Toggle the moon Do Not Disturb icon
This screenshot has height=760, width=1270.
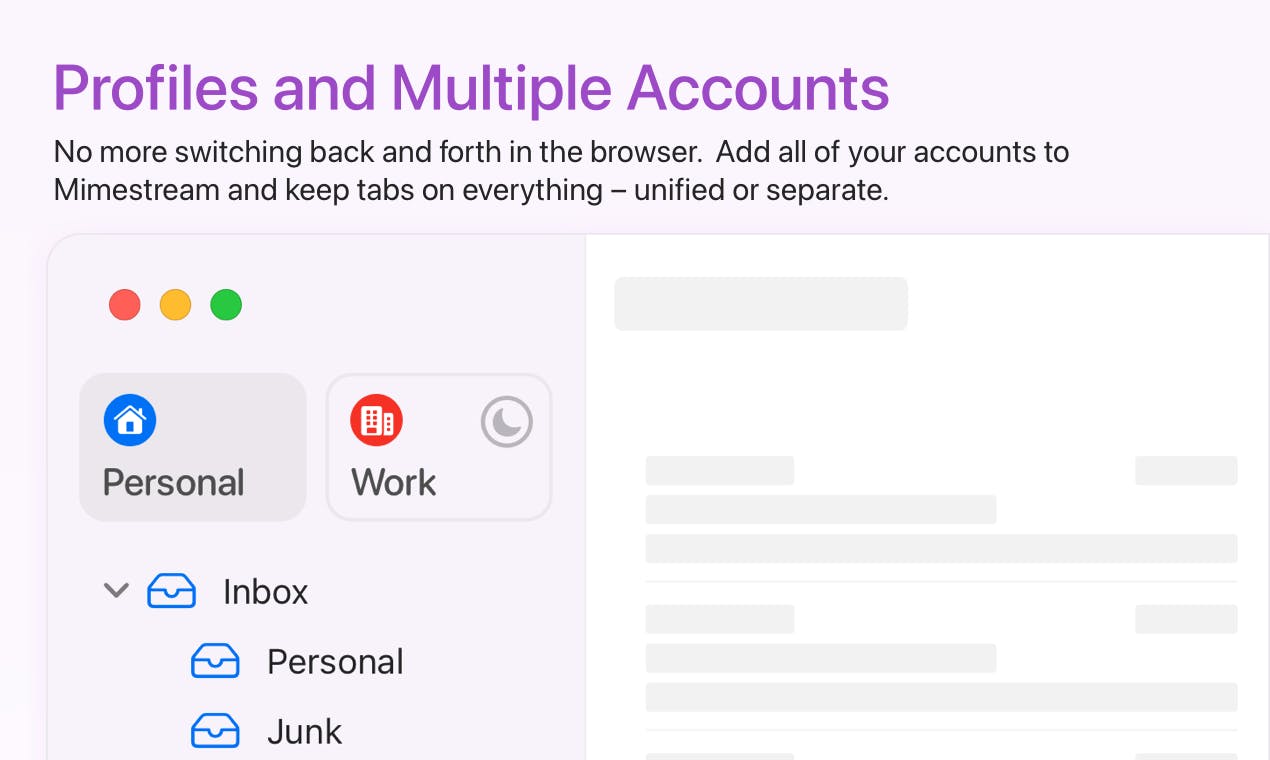[x=507, y=421]
